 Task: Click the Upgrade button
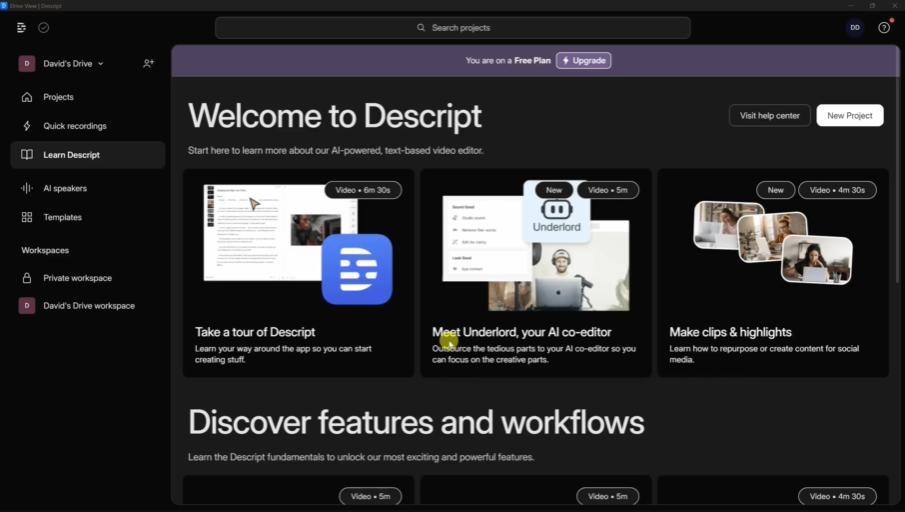[584, 61]
